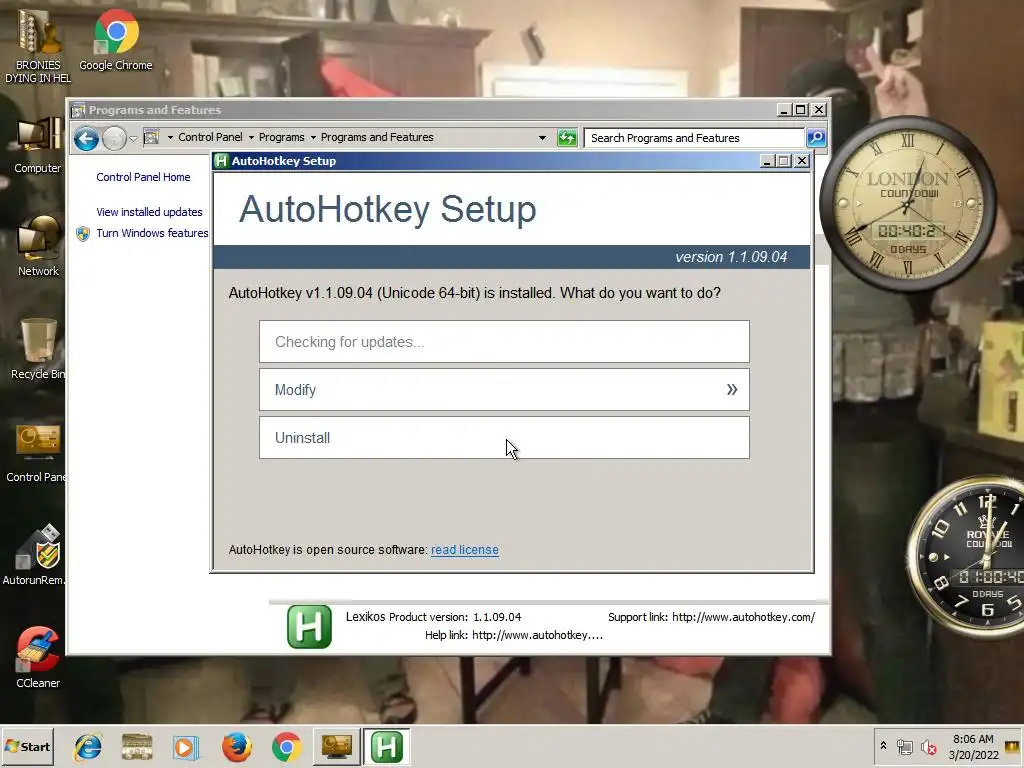Click the network tray icon
1024x768 pixels.
coord(904,747)
